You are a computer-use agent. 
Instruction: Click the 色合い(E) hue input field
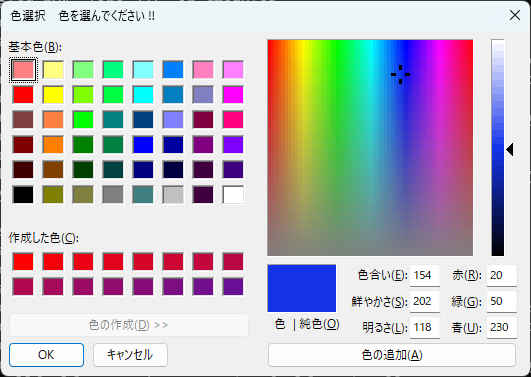pyautogui.click(x=425, y=275)
